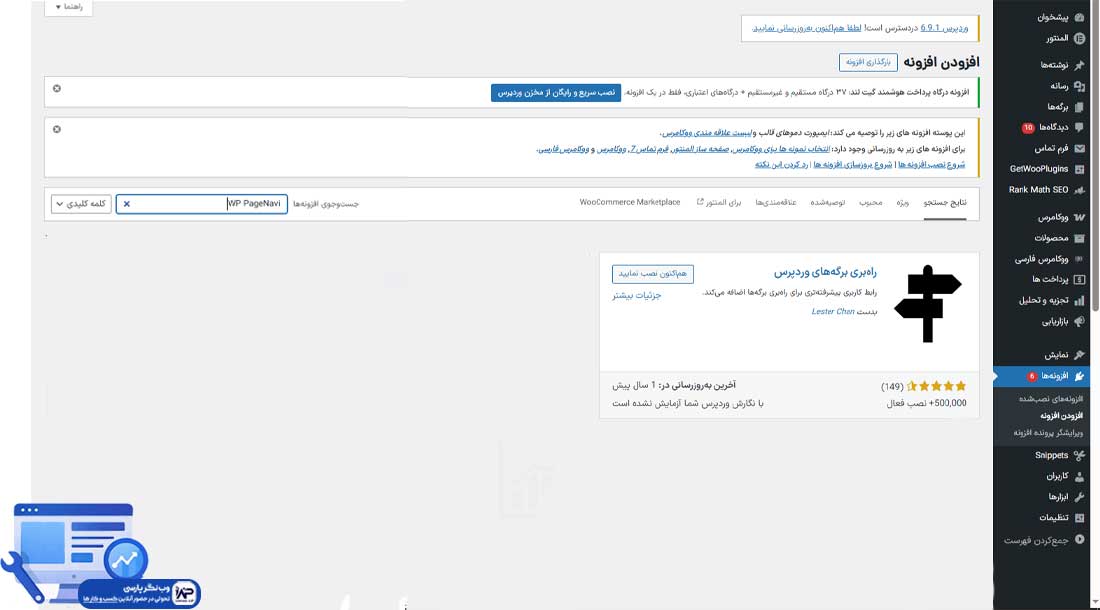
Task: Open جزئیات بیشتر more details link
Action: [x=636, y=296]
